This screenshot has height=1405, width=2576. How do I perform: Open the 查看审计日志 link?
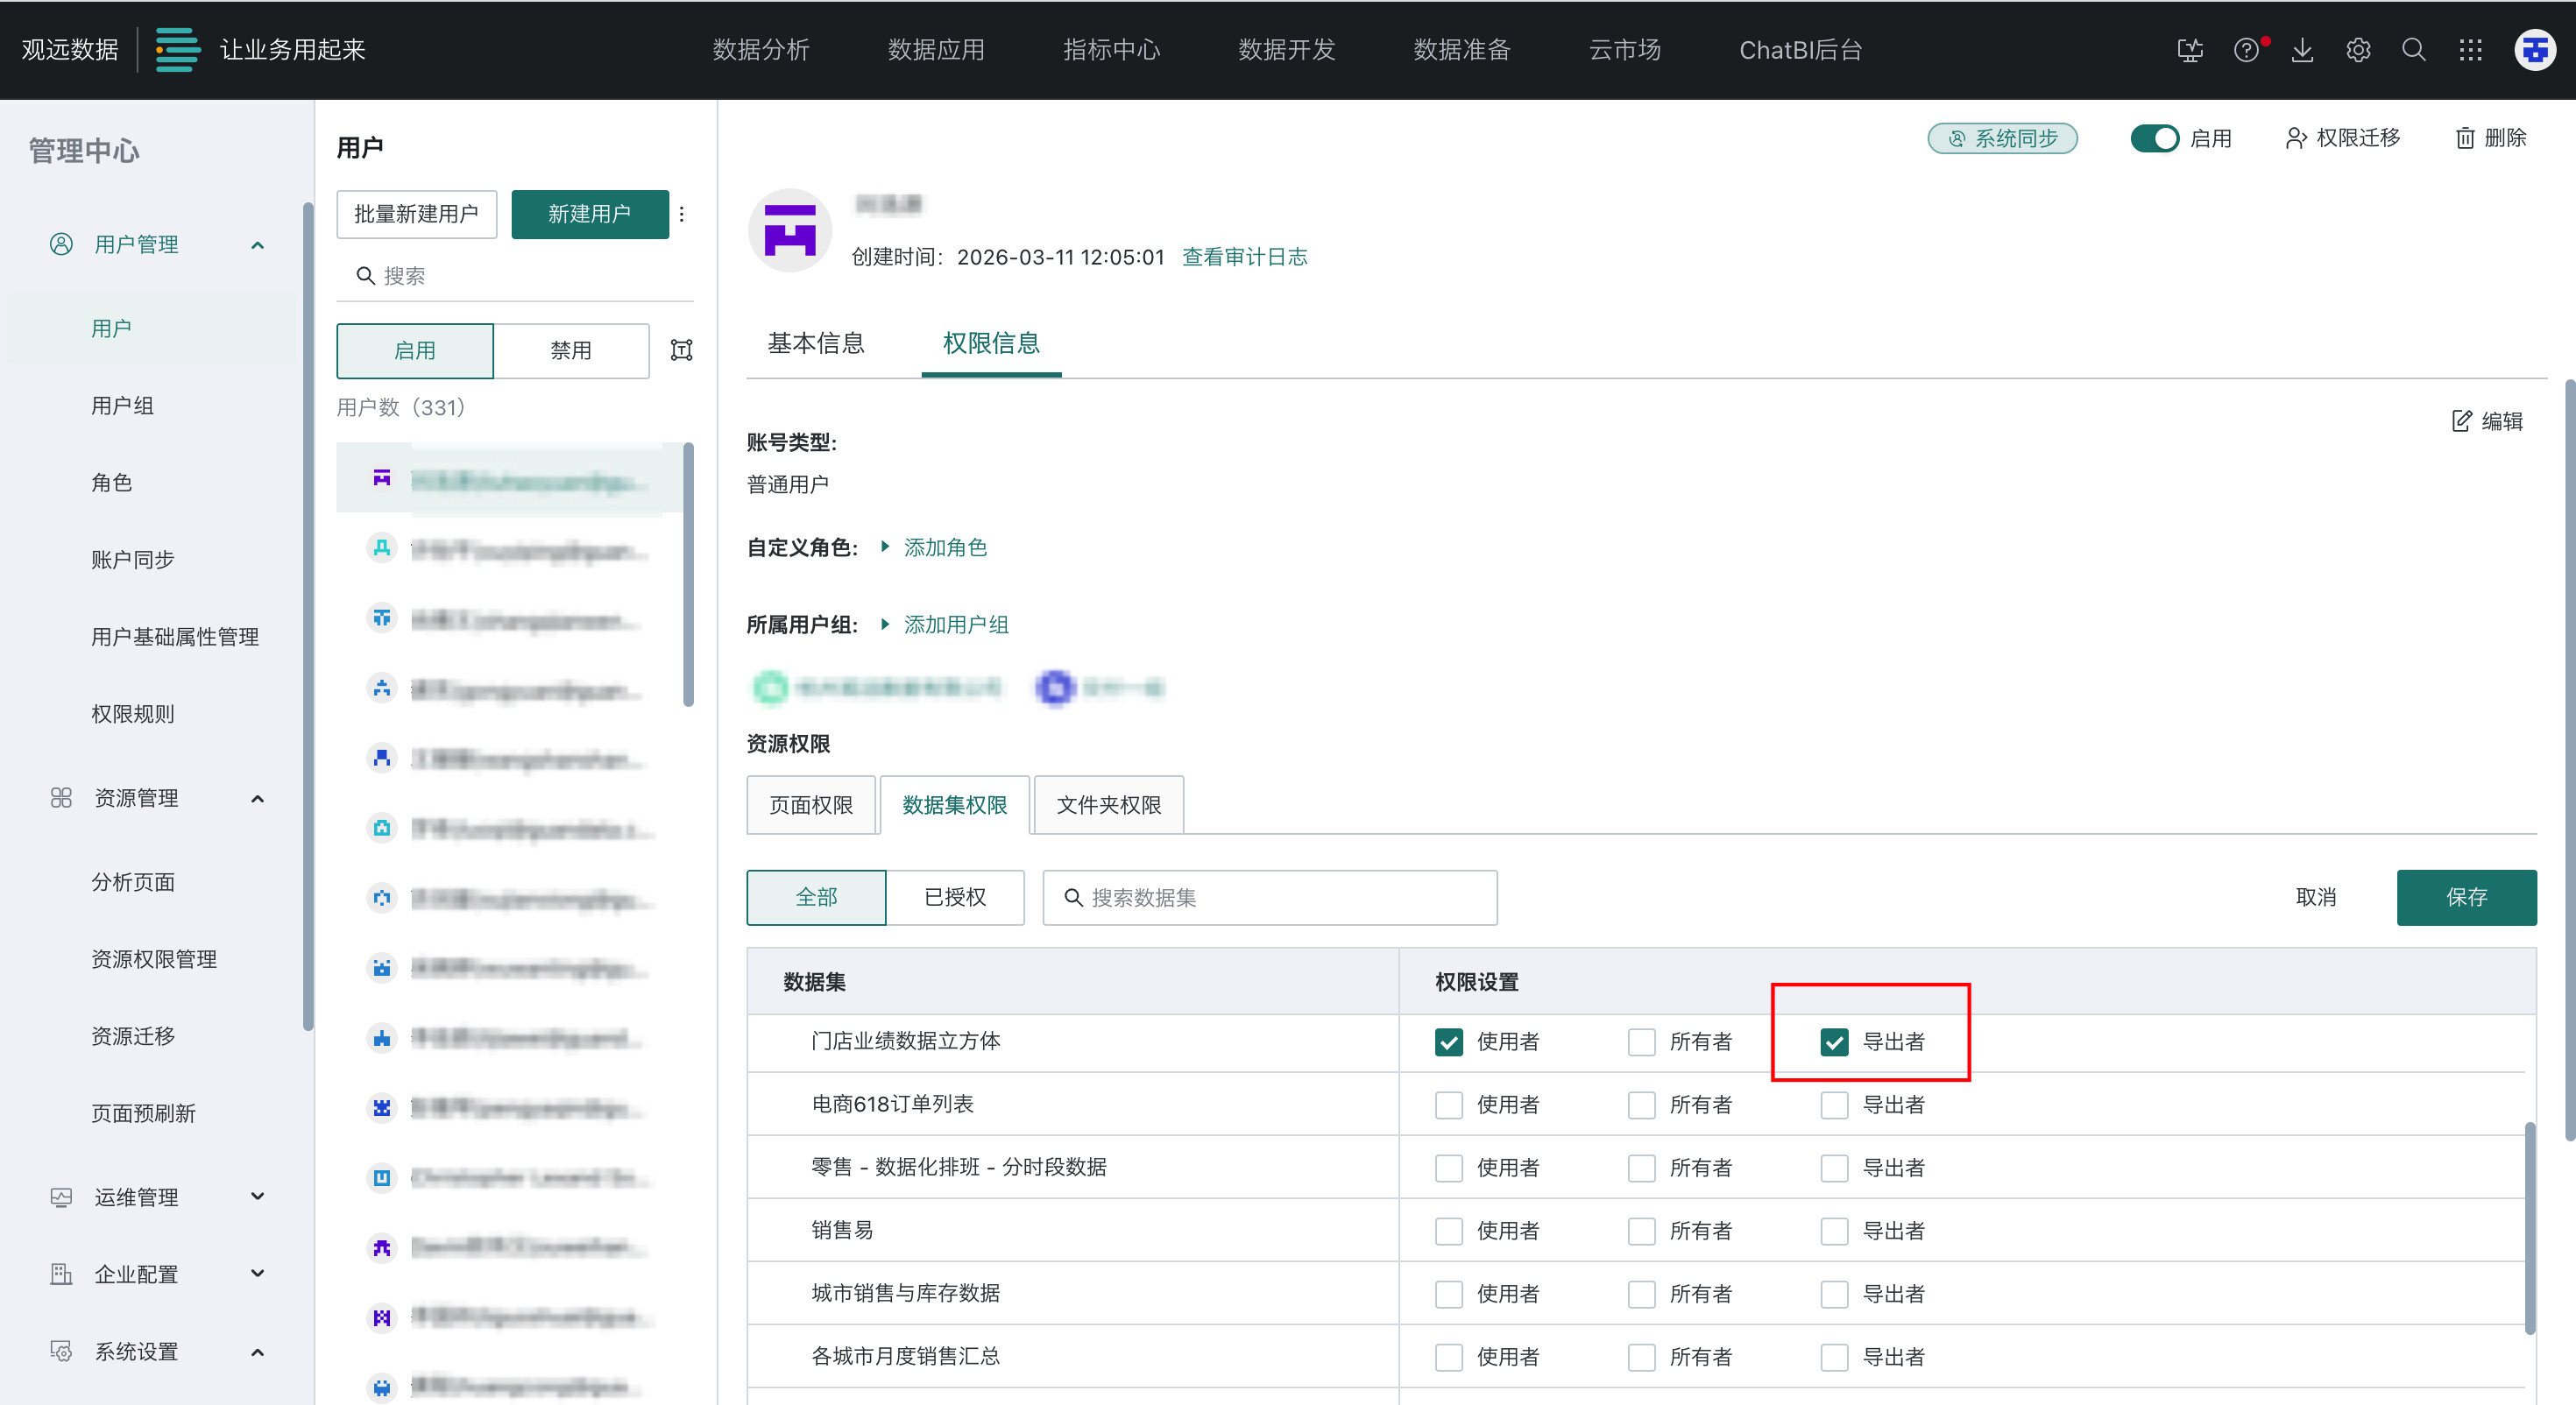tap(1244, 257)
